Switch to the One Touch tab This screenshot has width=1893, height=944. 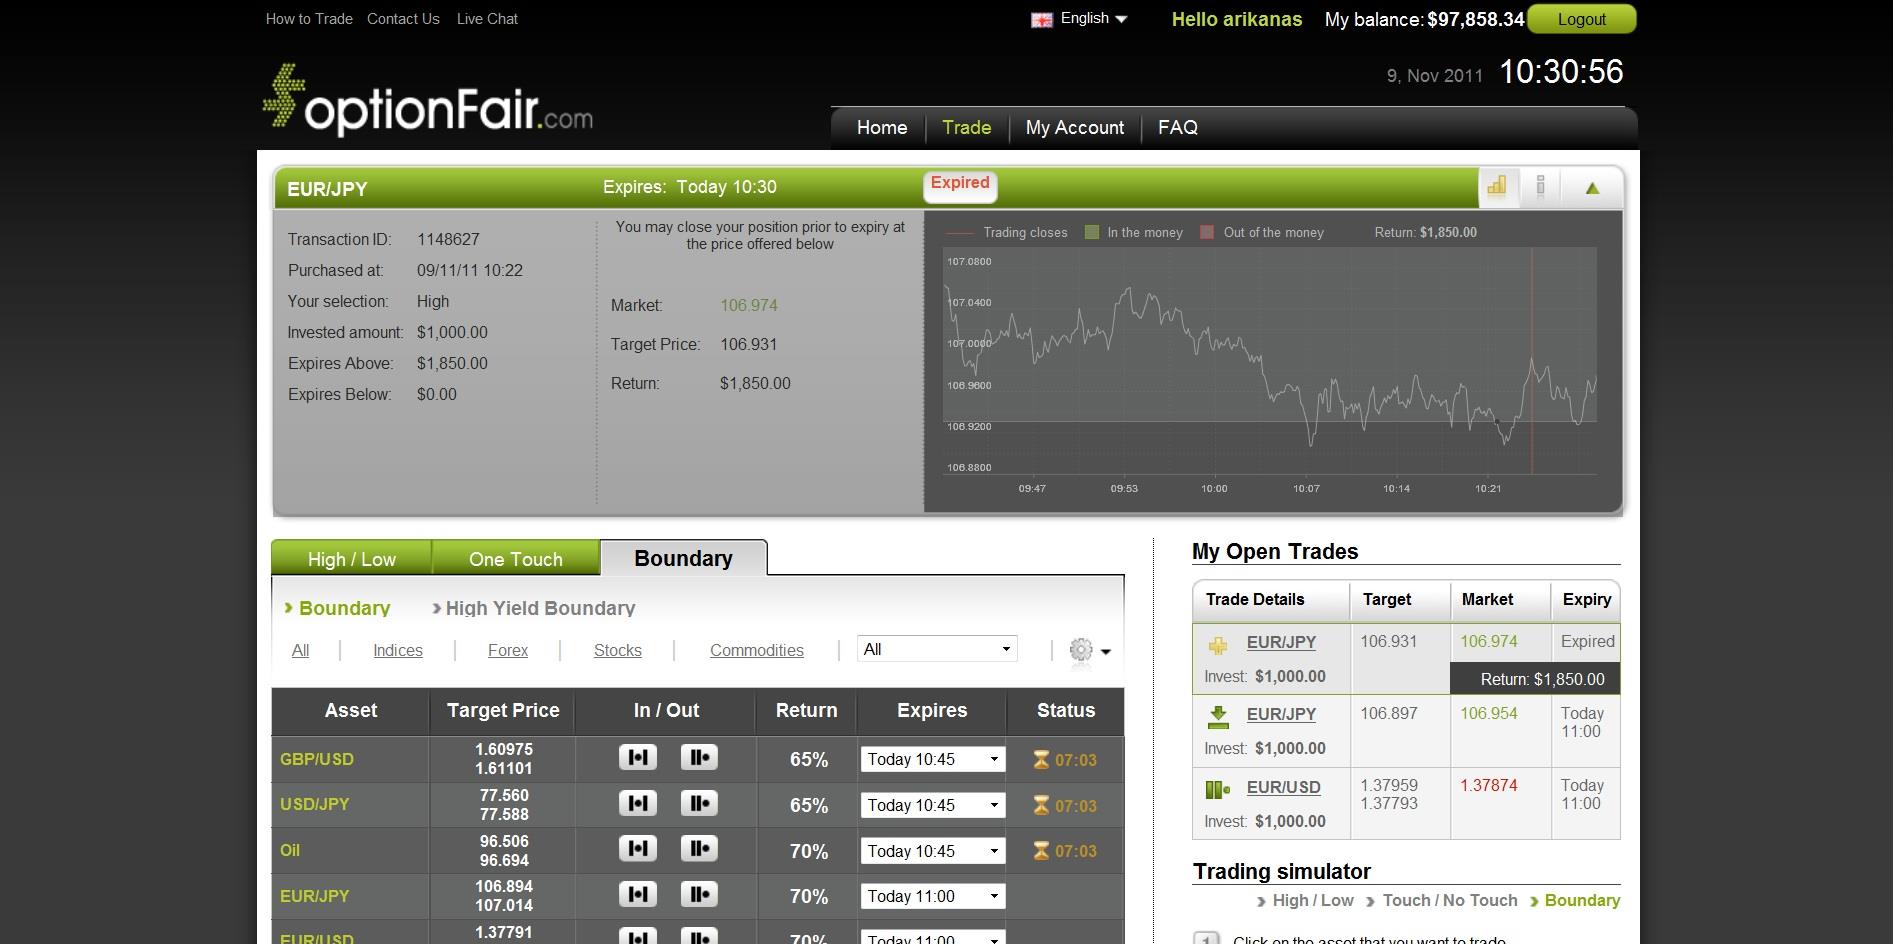(x=515, y=559)
